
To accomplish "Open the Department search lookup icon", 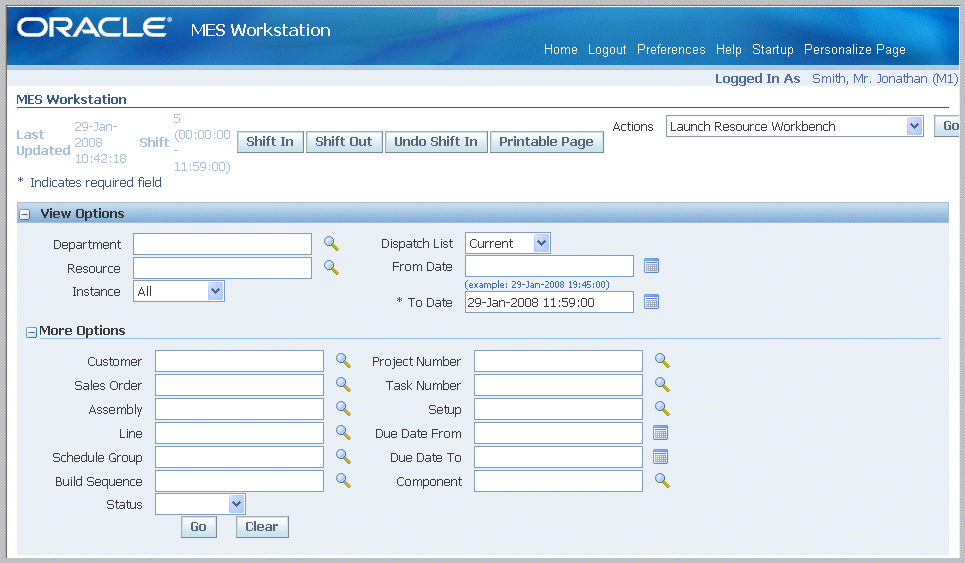I will 332,244.
